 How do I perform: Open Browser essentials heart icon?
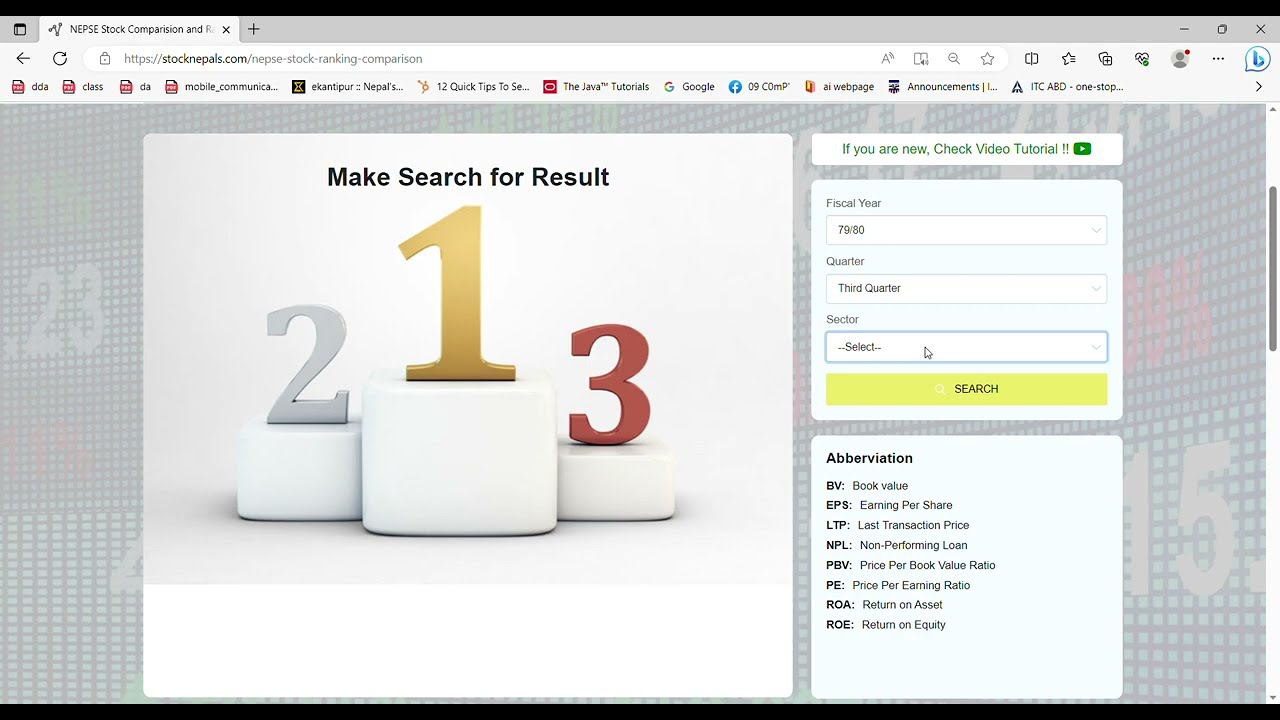(x=1142, y=59)
